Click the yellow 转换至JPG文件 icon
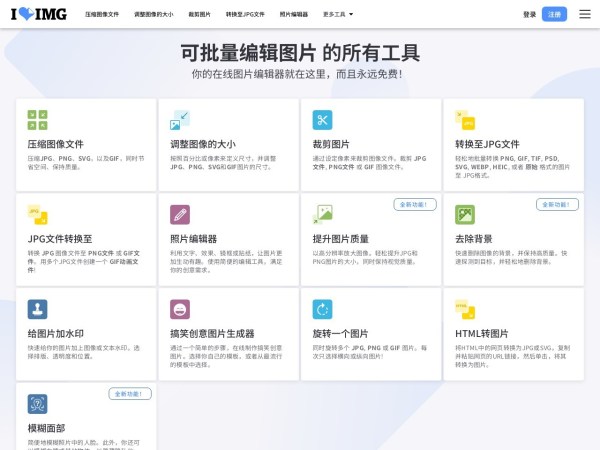 tap(465, 120)
